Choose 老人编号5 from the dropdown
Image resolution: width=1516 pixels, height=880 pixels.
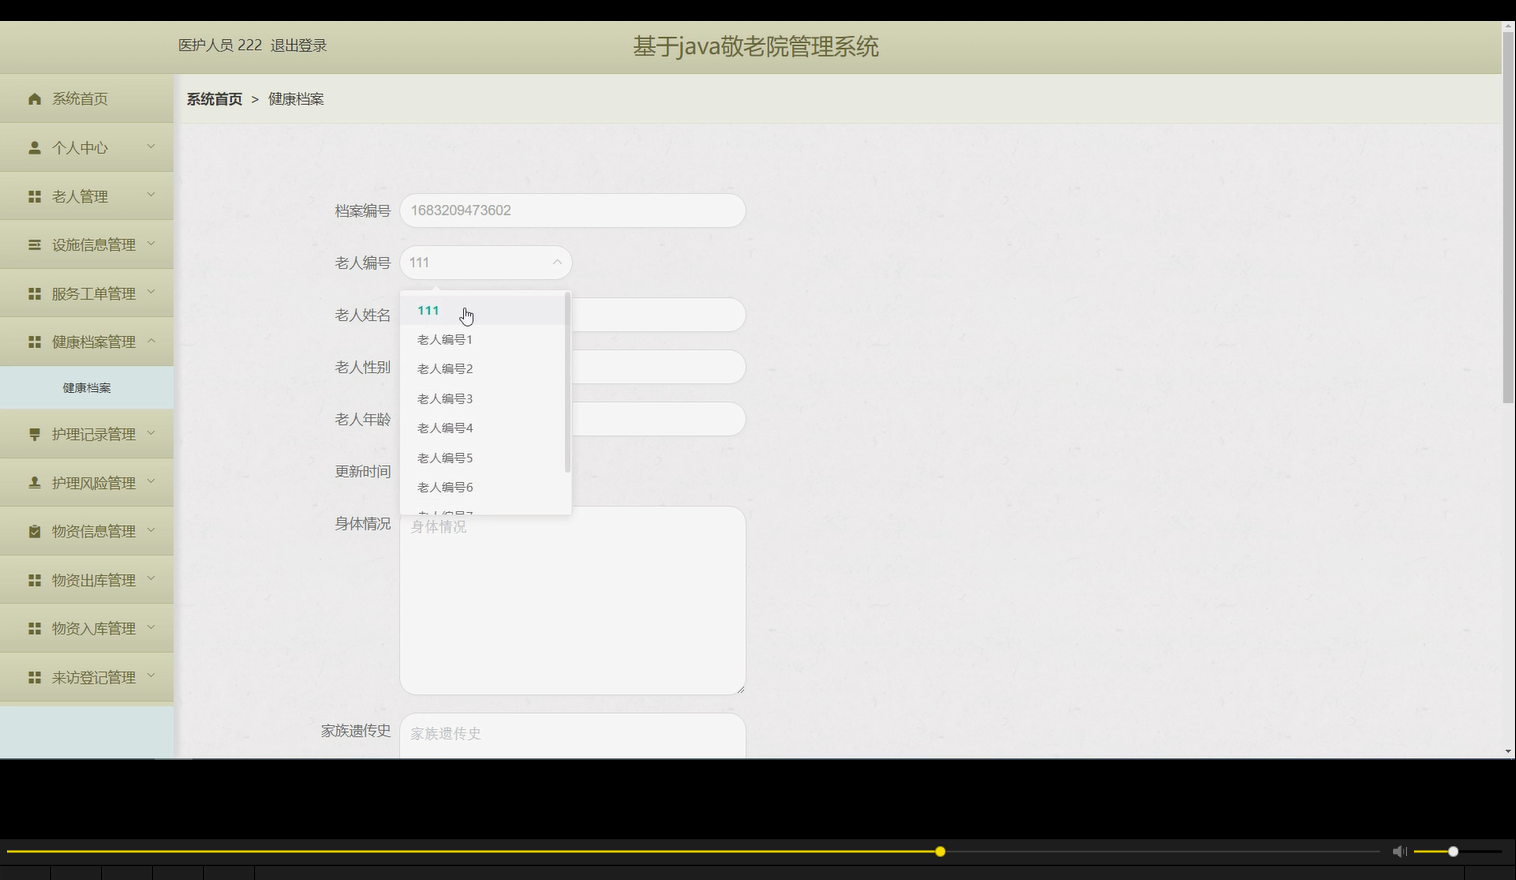[x=483, y=458]
